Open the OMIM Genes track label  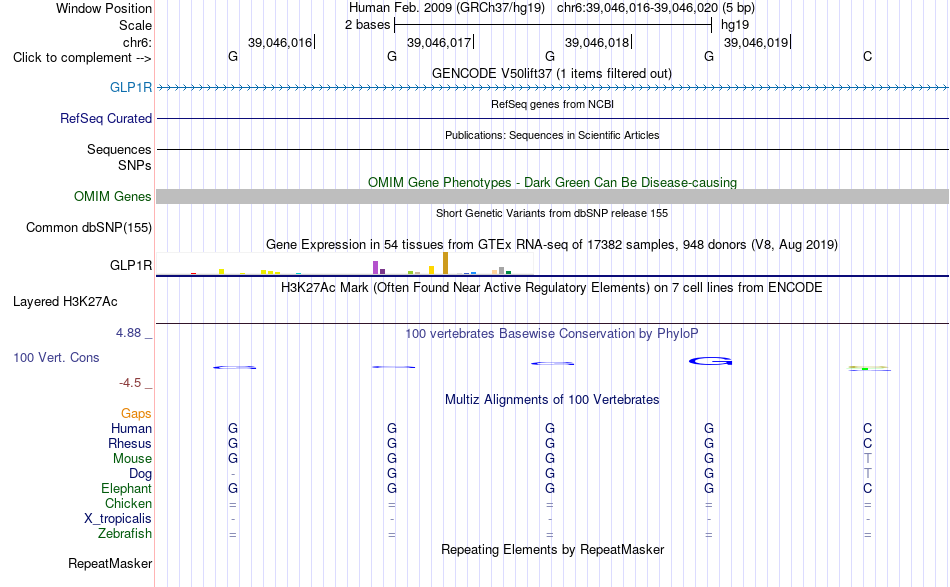tap(113, 196)
